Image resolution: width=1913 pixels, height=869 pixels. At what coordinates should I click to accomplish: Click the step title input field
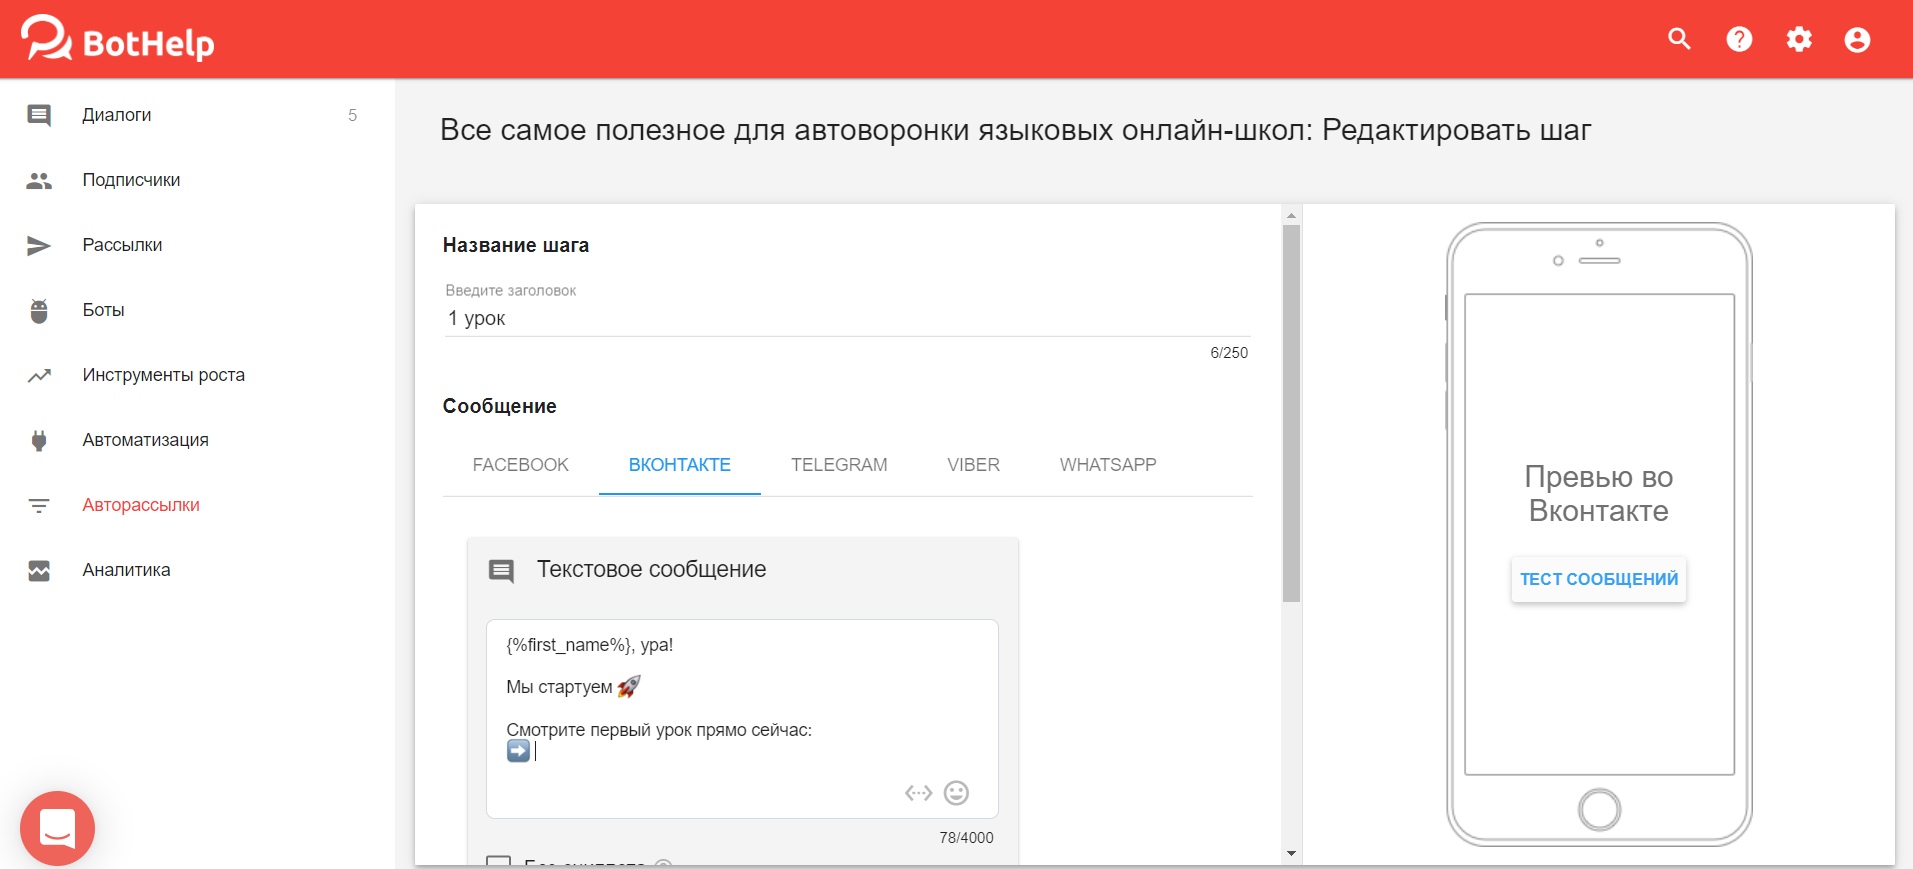[846, 318]
